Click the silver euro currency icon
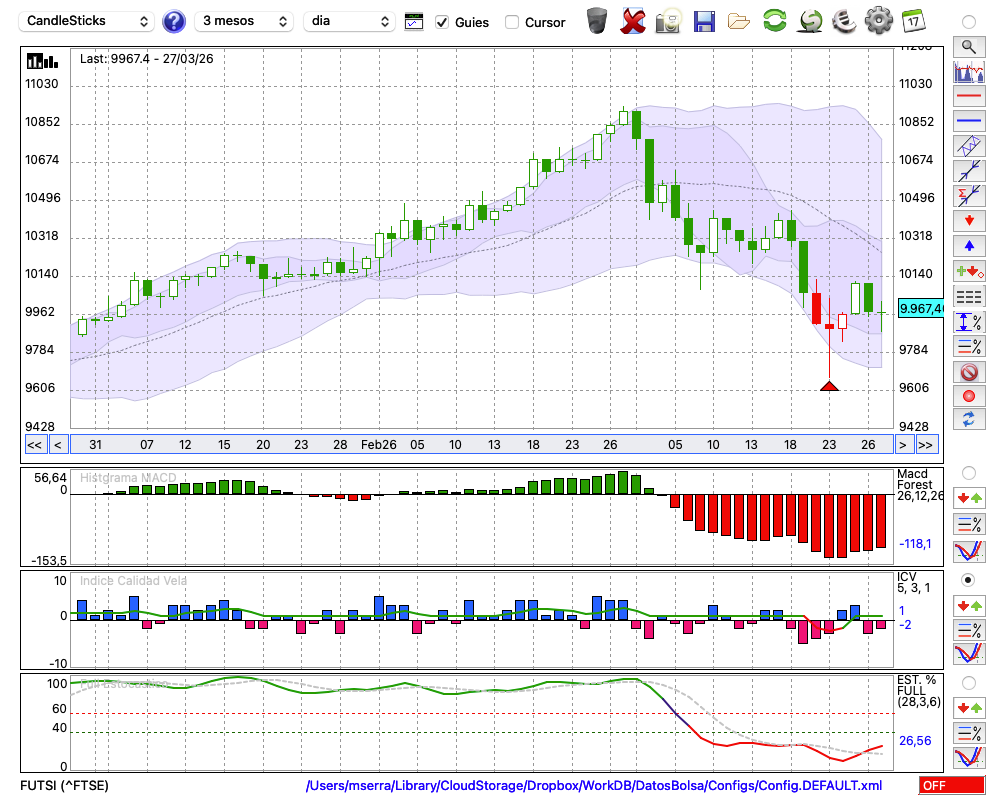This screenshot has width=1000, height=800. [x=844, y=21]
